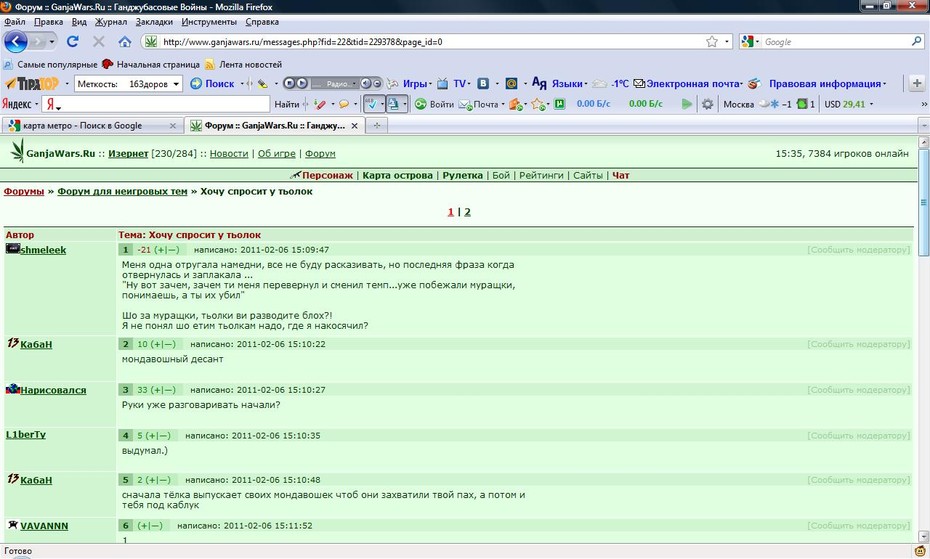Open the Закладки menu

154,22
